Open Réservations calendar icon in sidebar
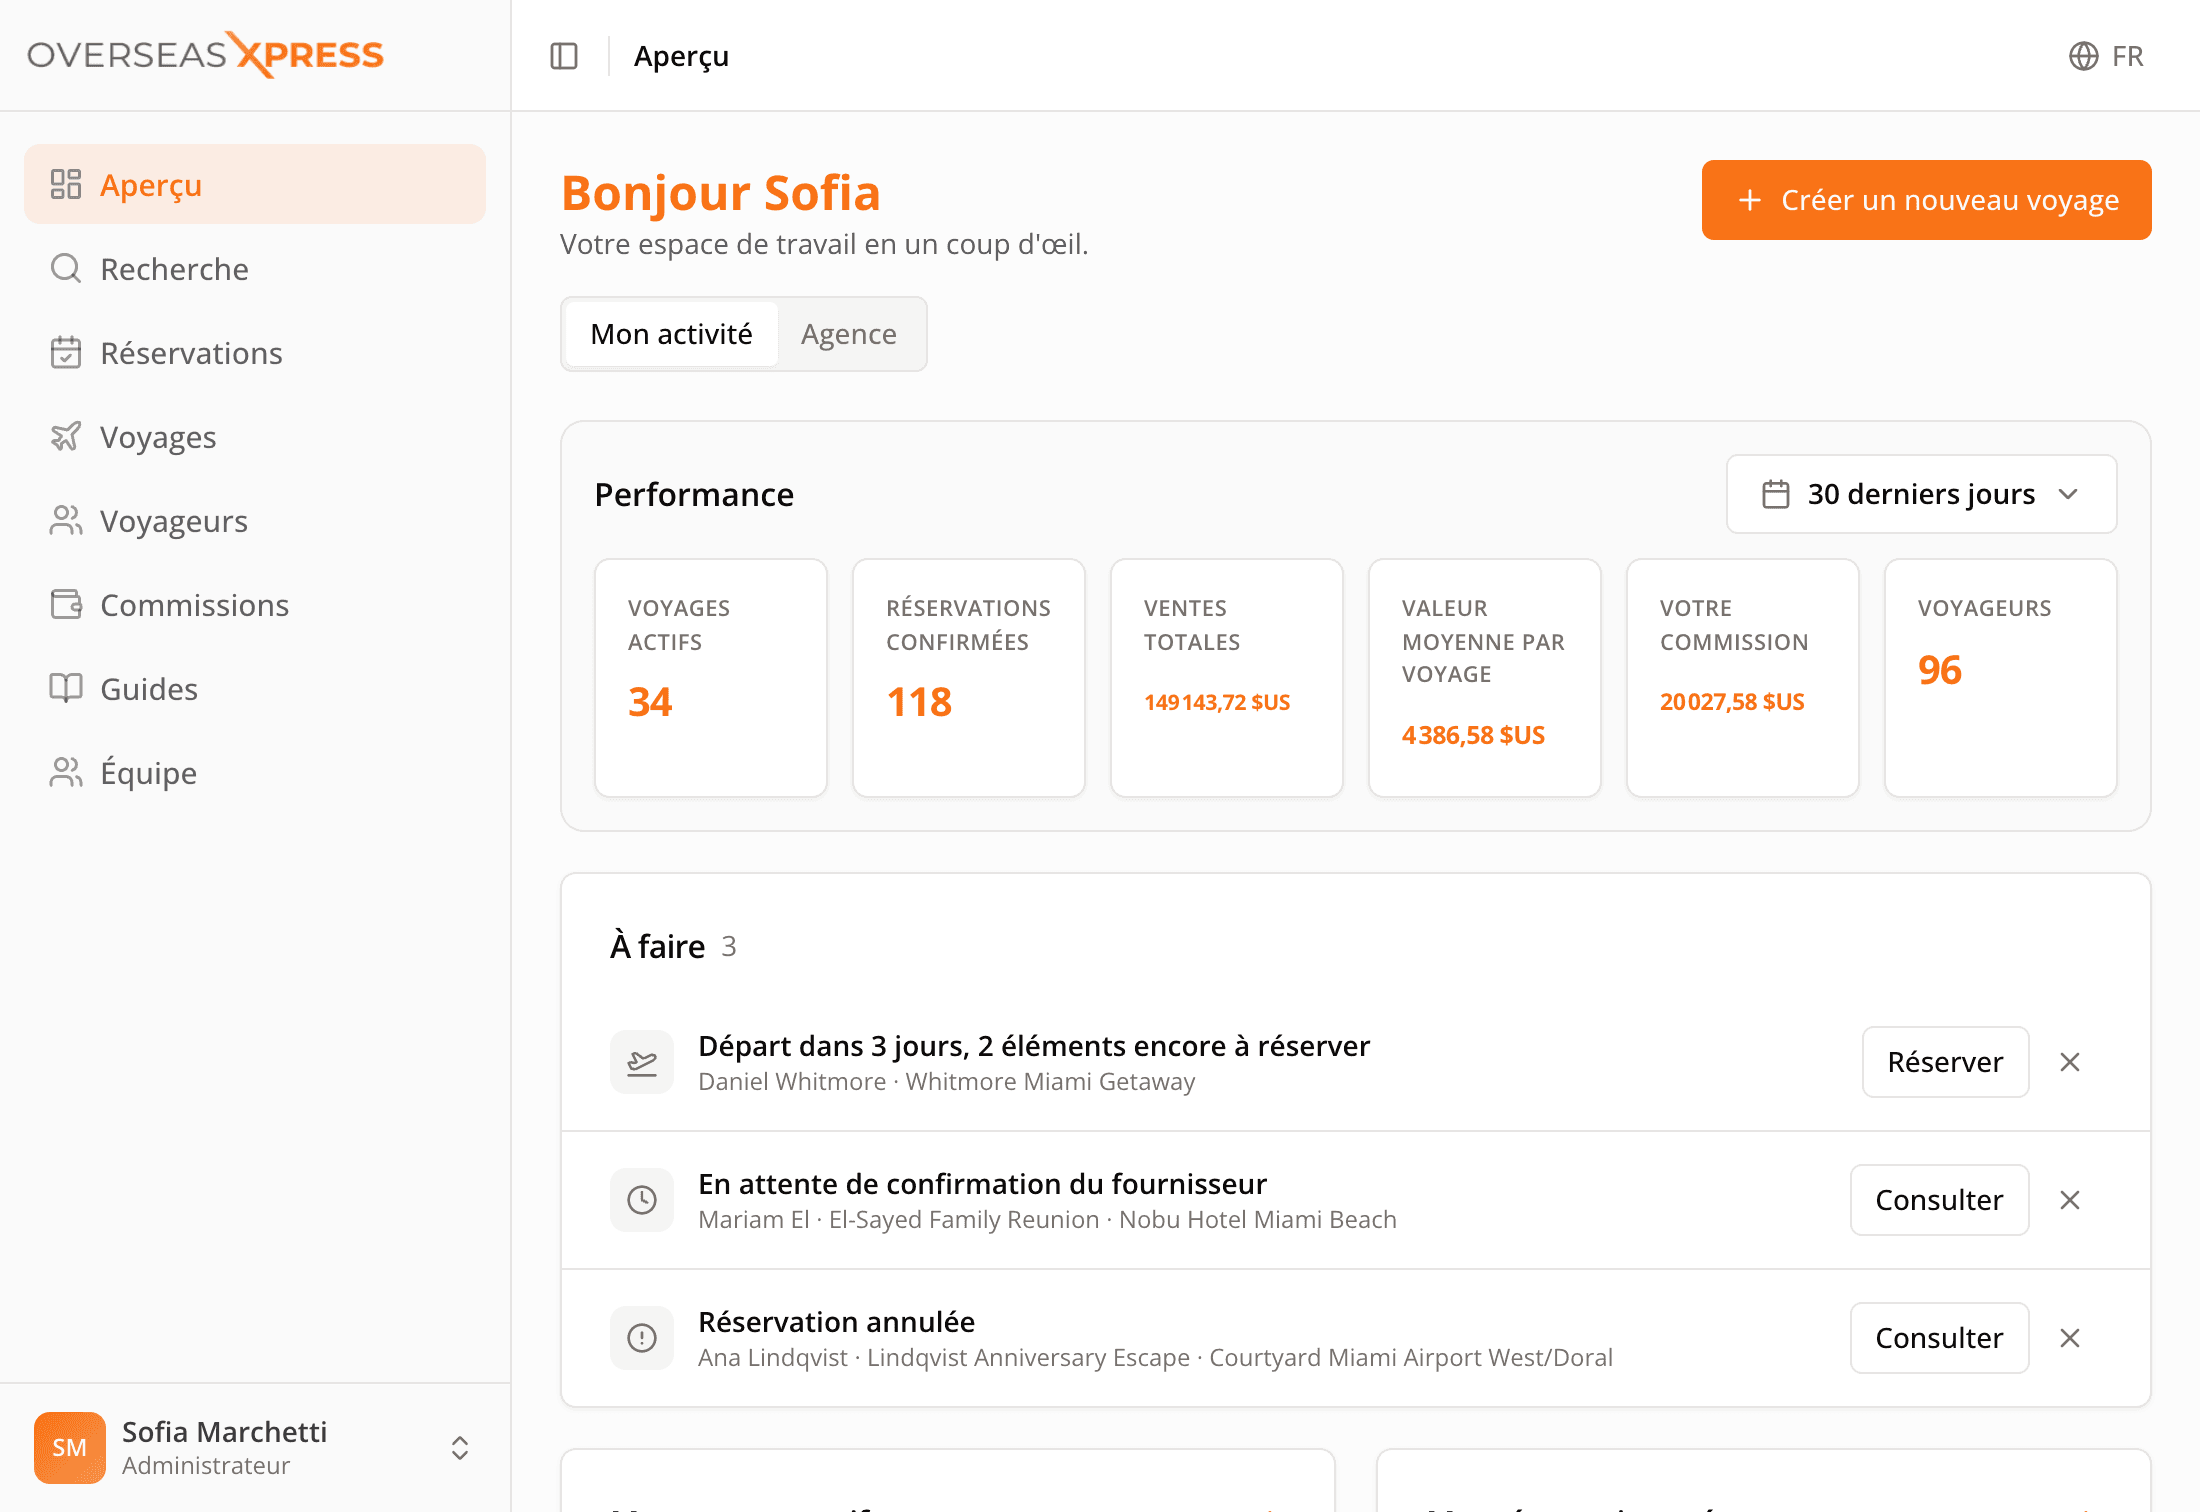Screen dimensions: 2200x1512 click(x=66, y=352)
